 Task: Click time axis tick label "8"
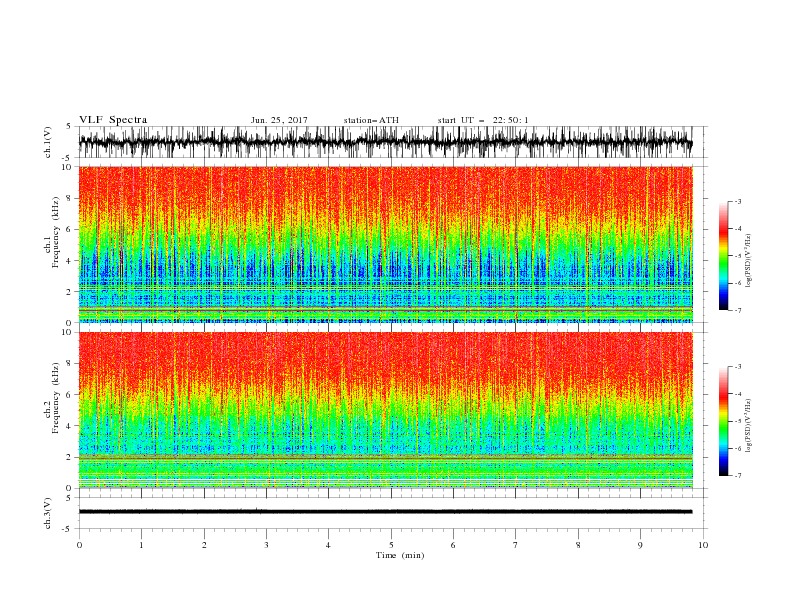click(578, 545)
